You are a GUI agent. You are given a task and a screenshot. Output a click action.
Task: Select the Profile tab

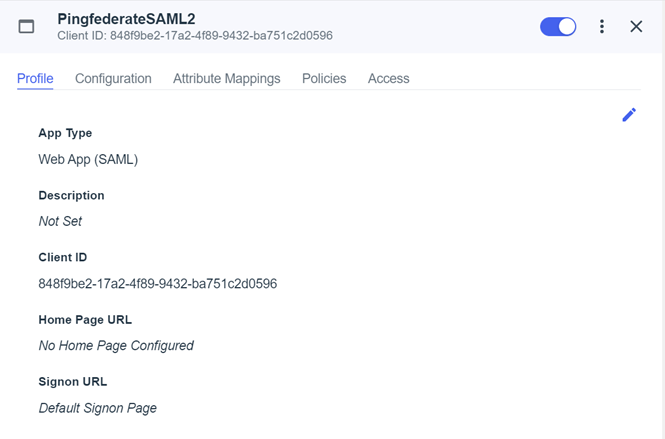(35, 78)
